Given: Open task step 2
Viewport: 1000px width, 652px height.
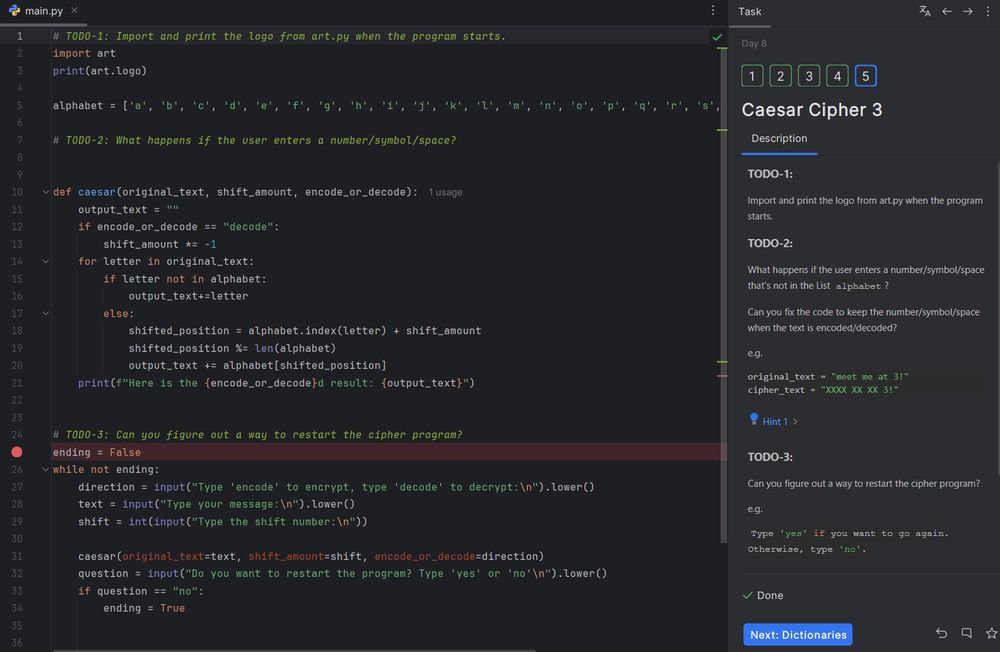Looking at the screenshot, I should click(780, 76).
